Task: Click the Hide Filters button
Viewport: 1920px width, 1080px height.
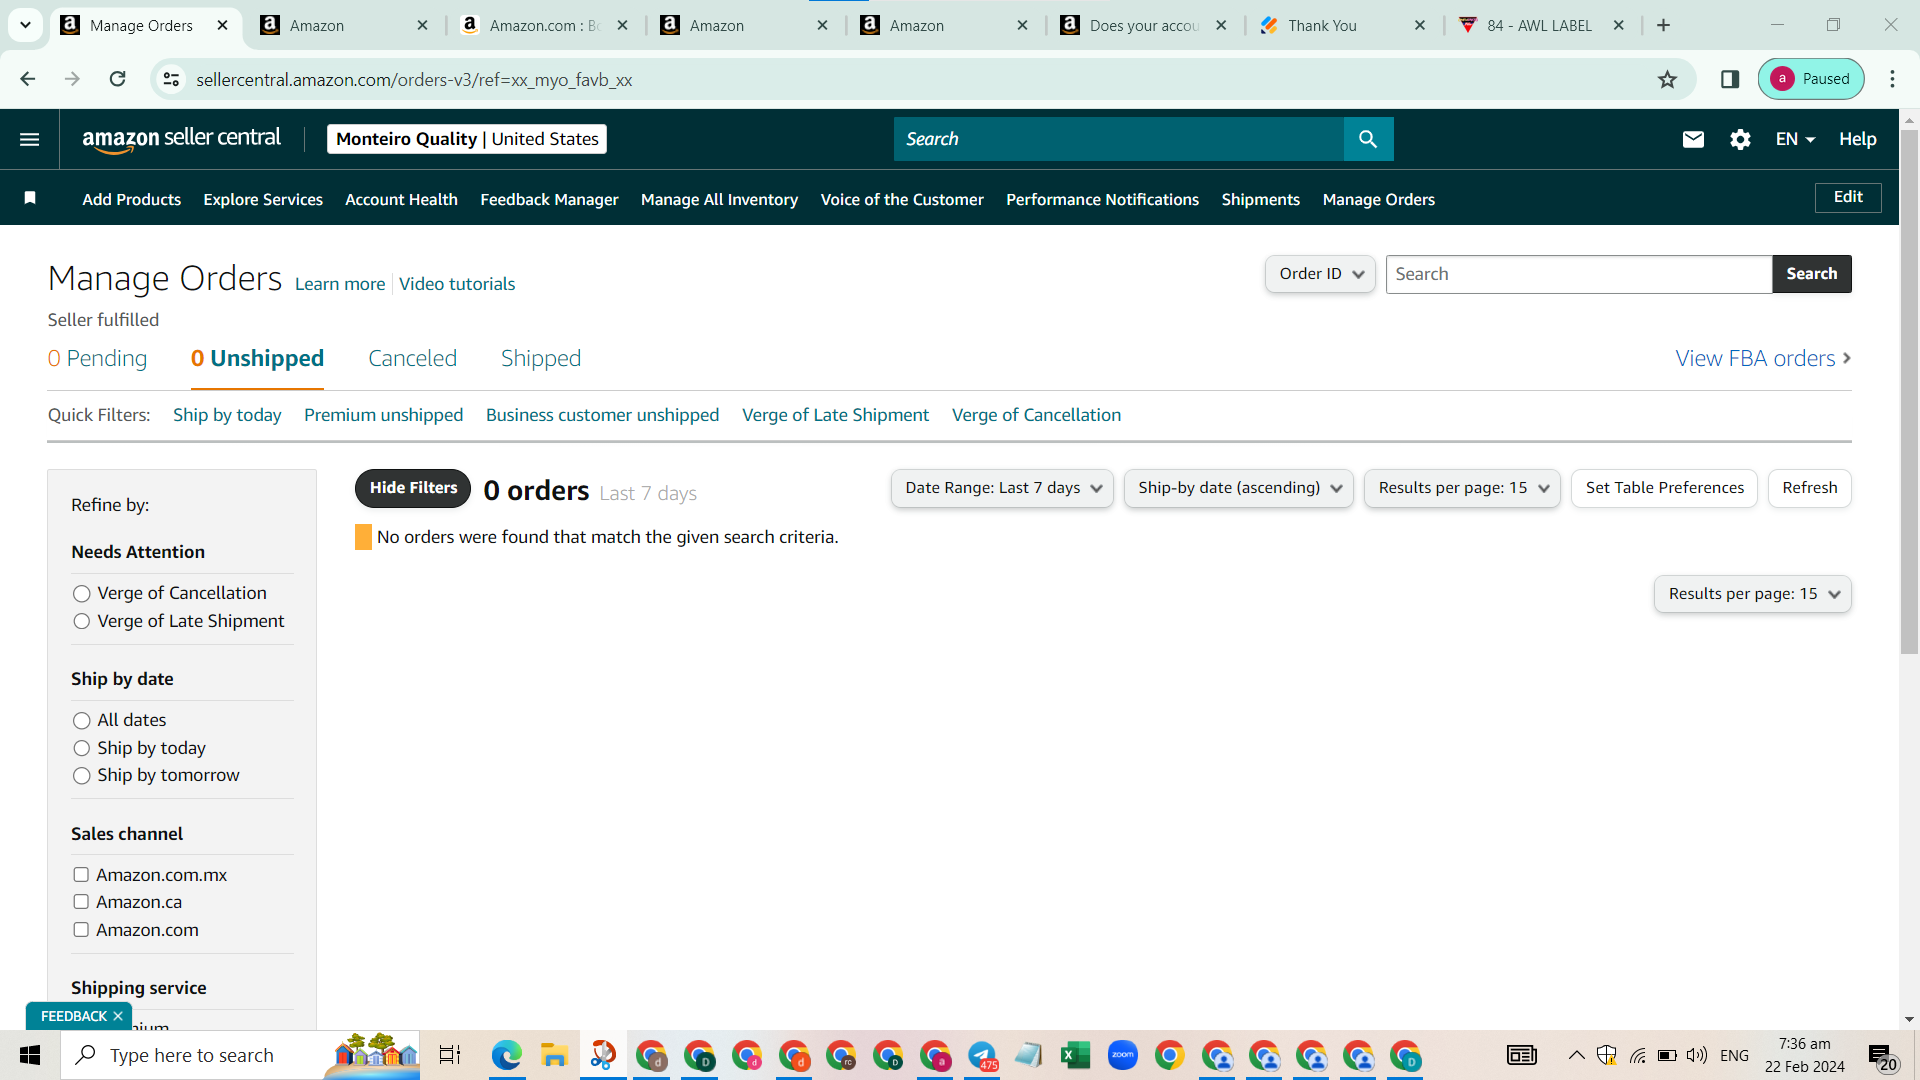Action: [x=413, y=488]
